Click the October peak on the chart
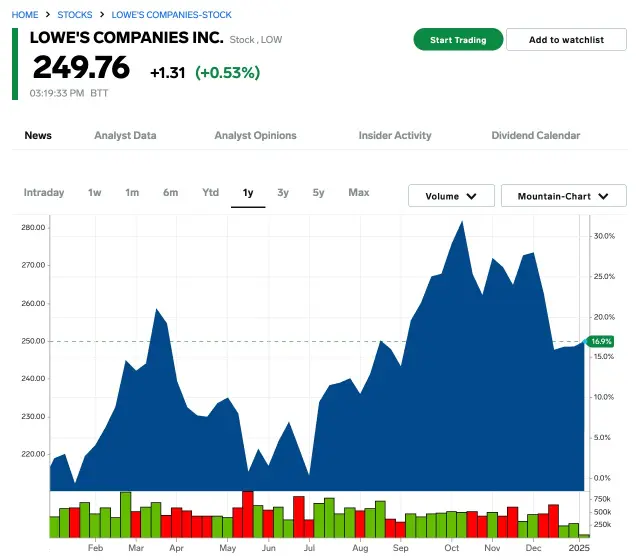Viewport: 640px width, 560px height. tap(461, 222)
